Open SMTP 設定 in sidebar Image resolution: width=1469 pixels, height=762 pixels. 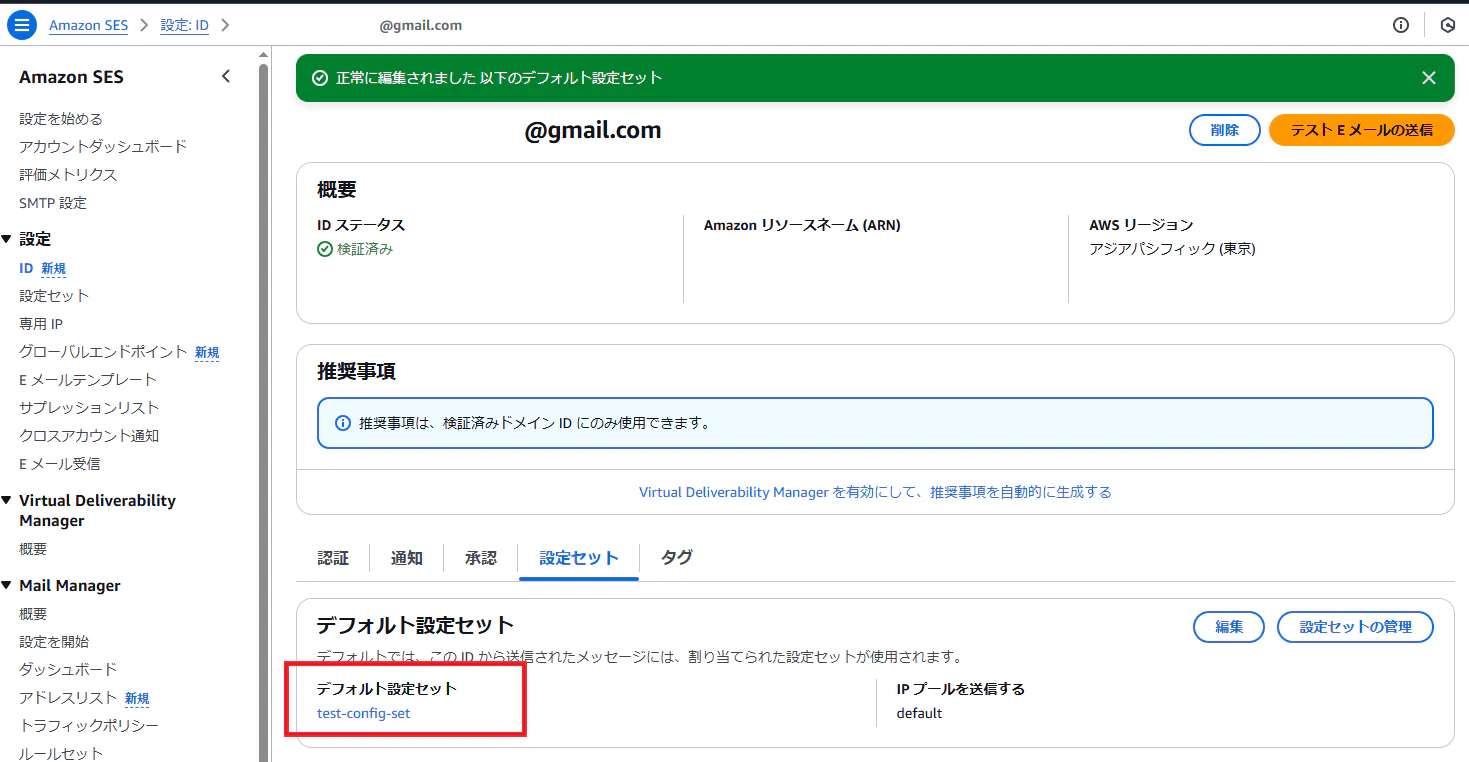point(53,203)
